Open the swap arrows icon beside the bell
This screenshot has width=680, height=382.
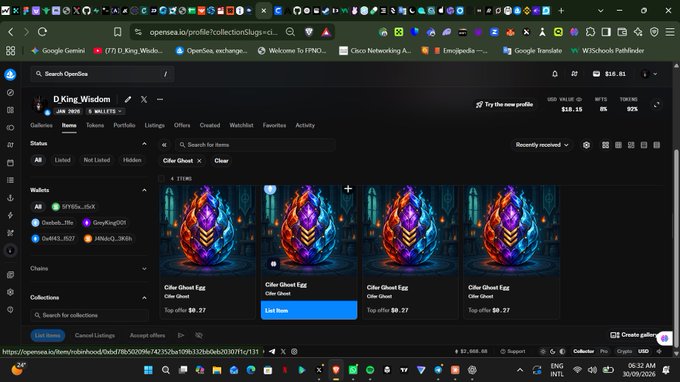(x=574, y=74)
